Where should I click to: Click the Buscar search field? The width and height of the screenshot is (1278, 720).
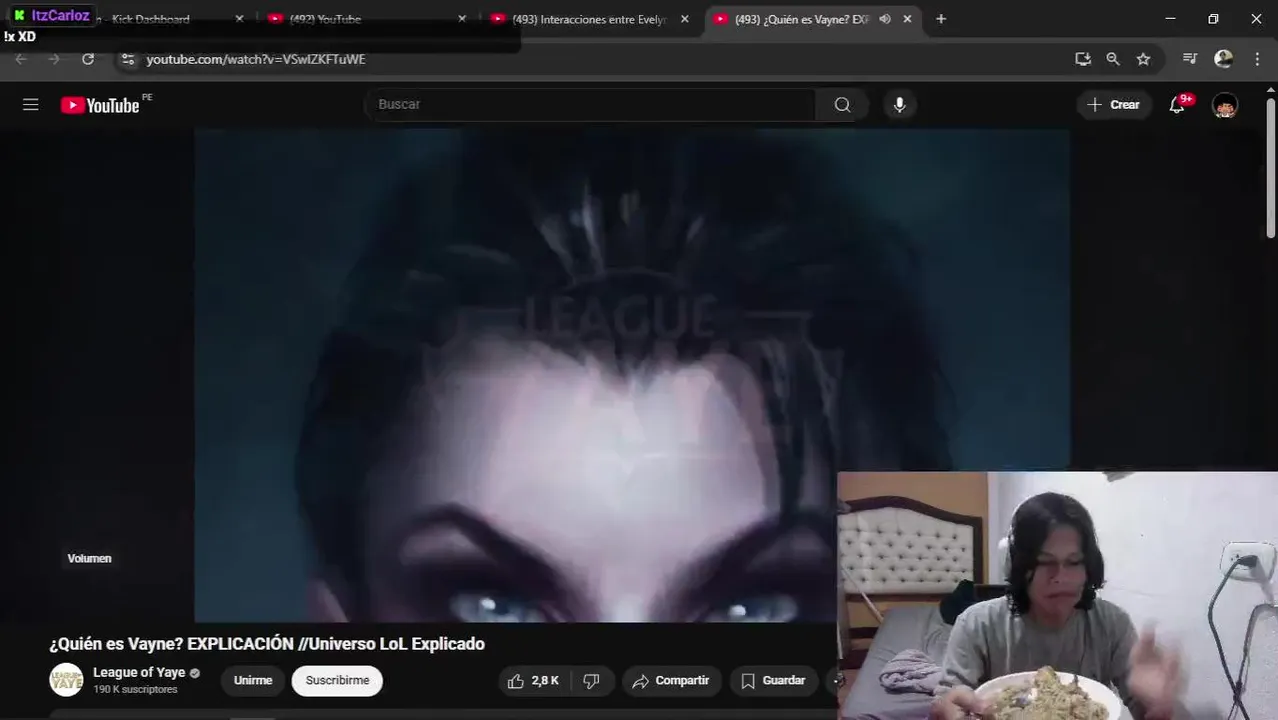(x=590, y=104)
